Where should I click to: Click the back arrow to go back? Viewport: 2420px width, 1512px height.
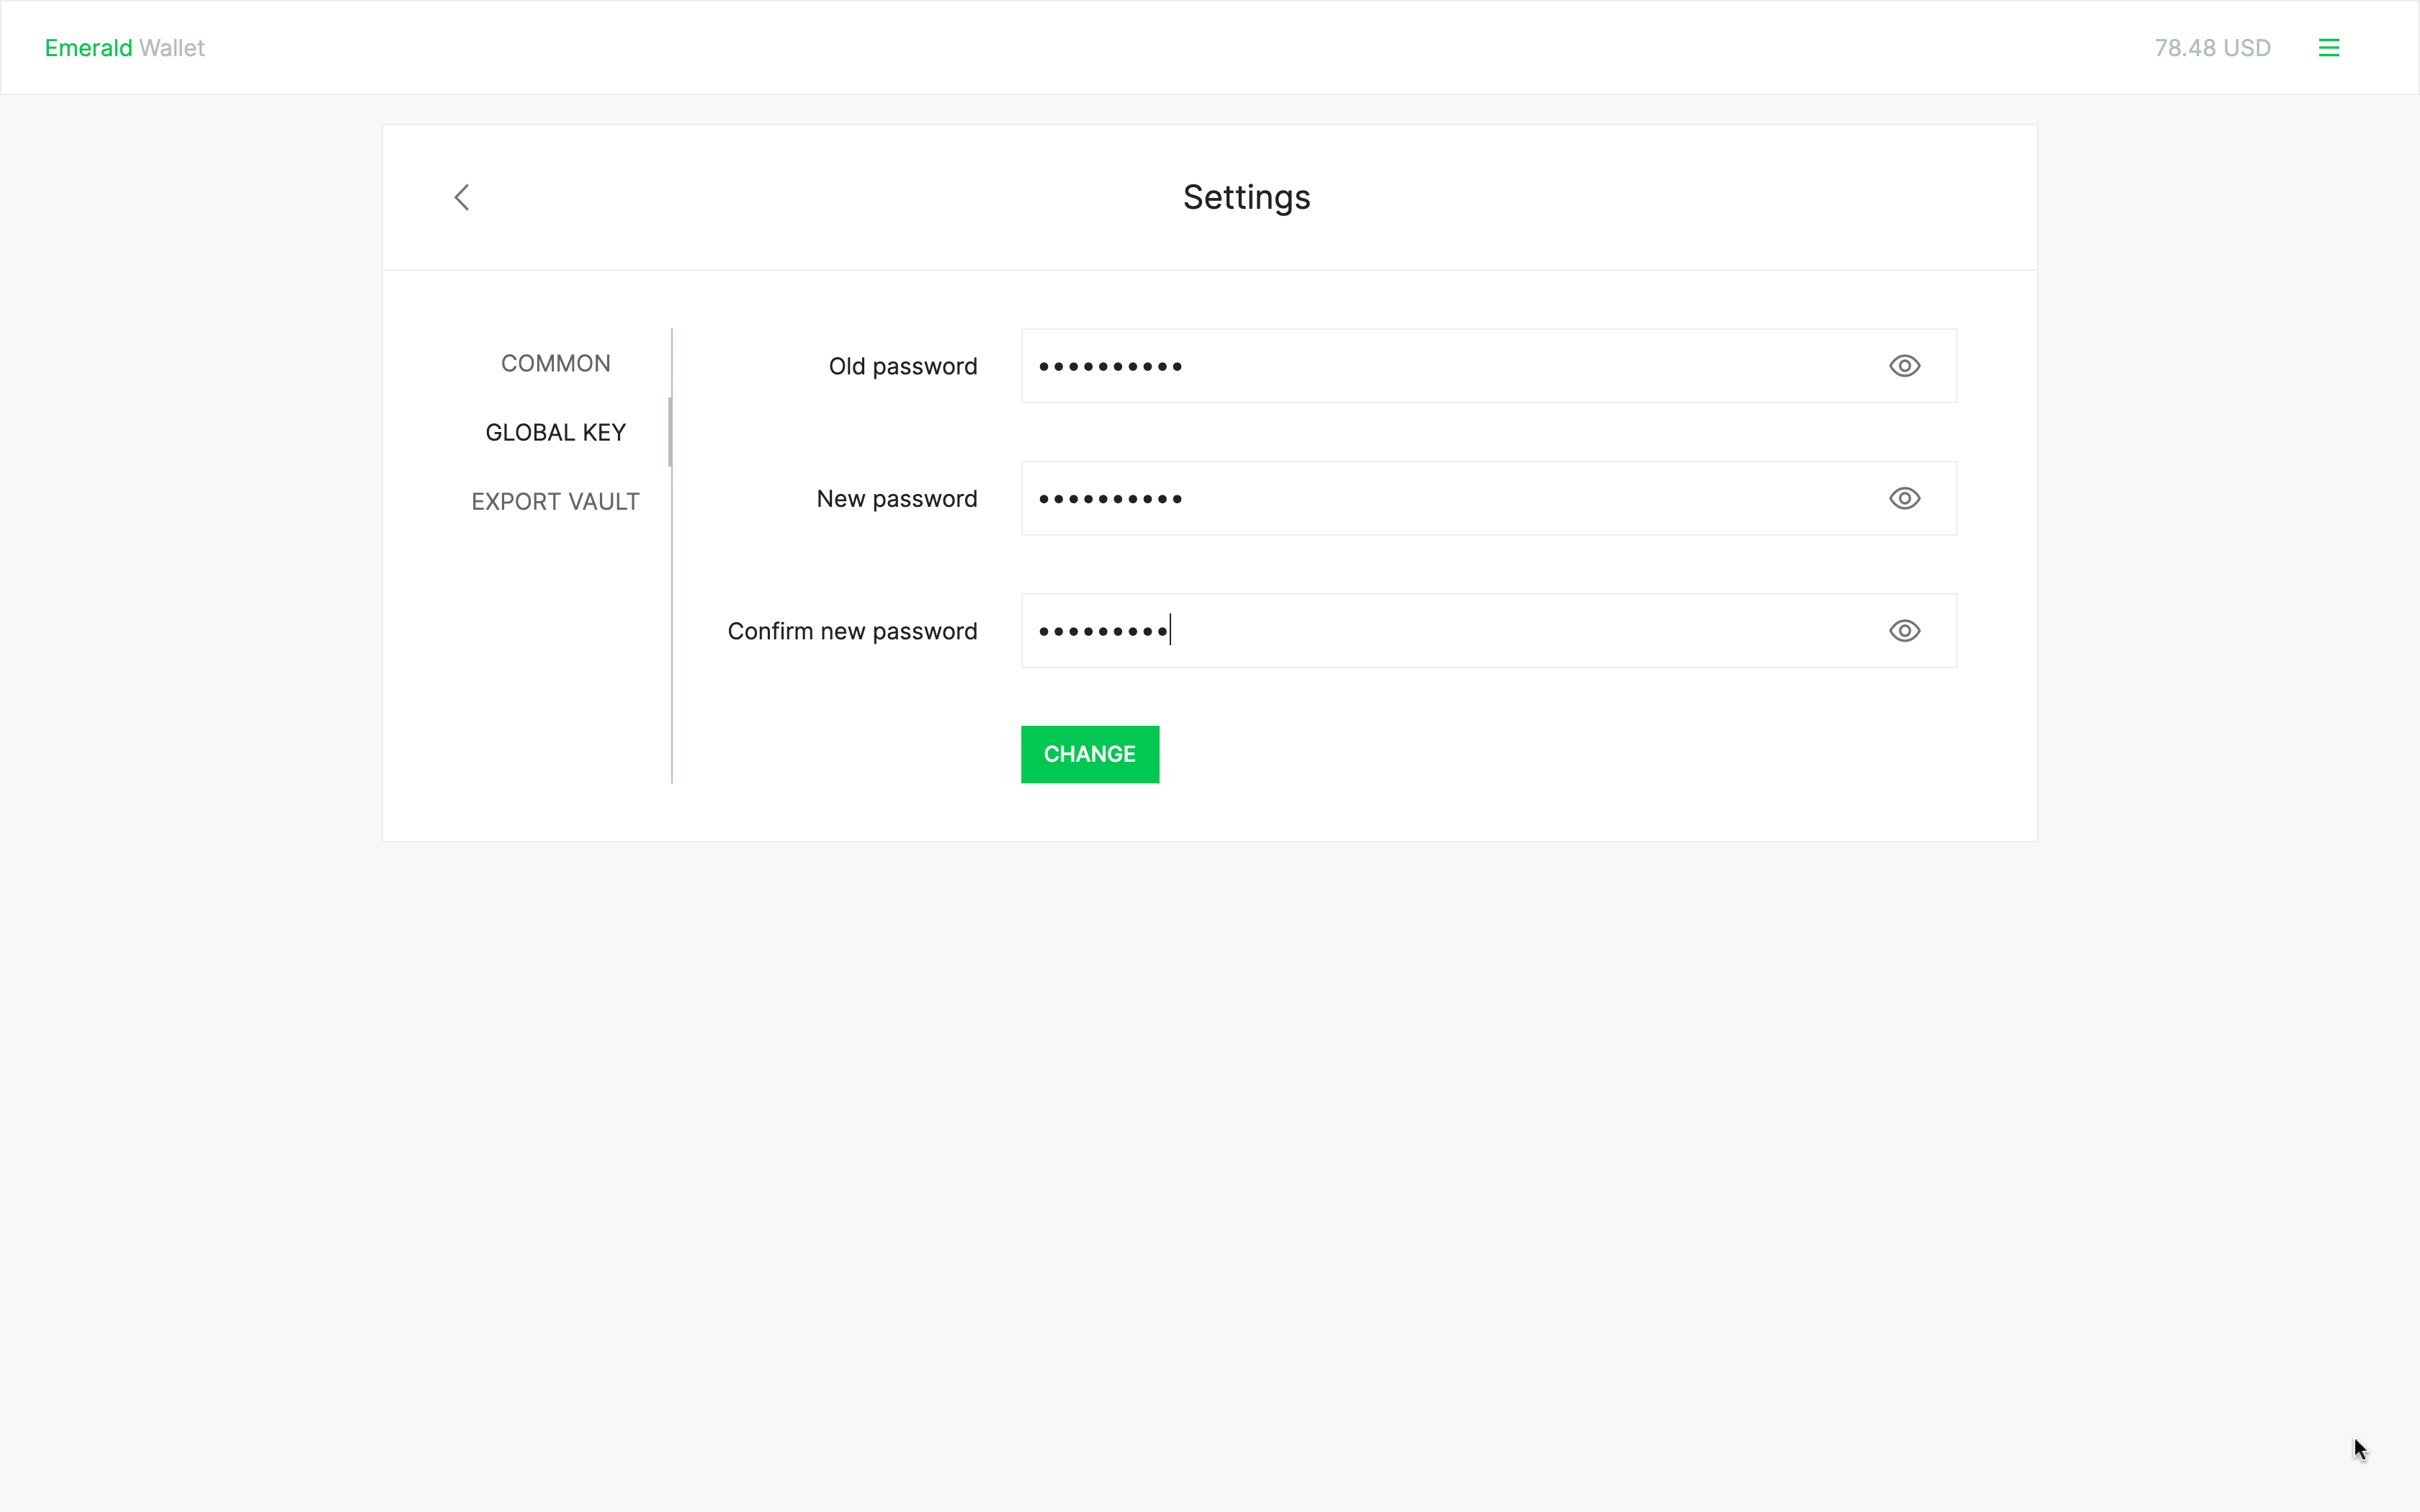tap(460, 197)
